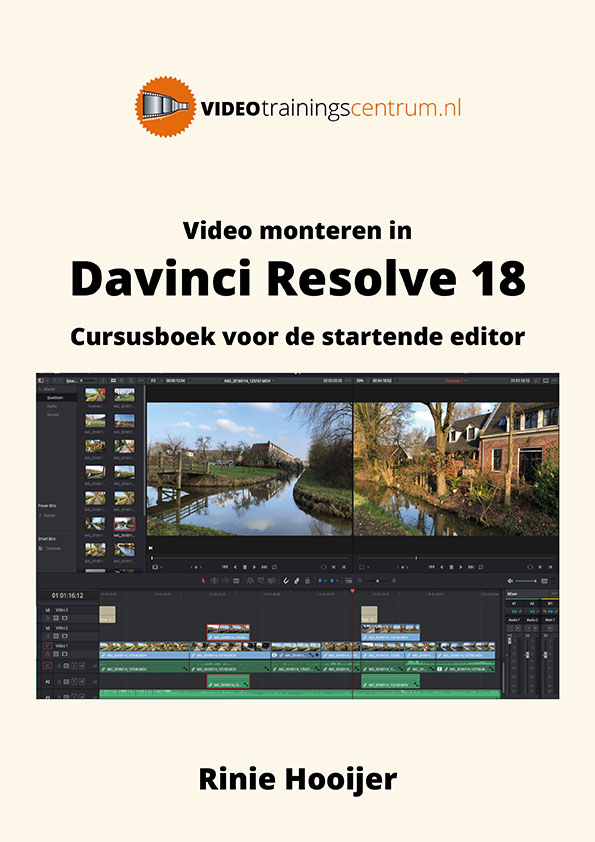Click the red playhead marker on timeline ruler
This screenshot has height=842, width=595.
point(352,591)
